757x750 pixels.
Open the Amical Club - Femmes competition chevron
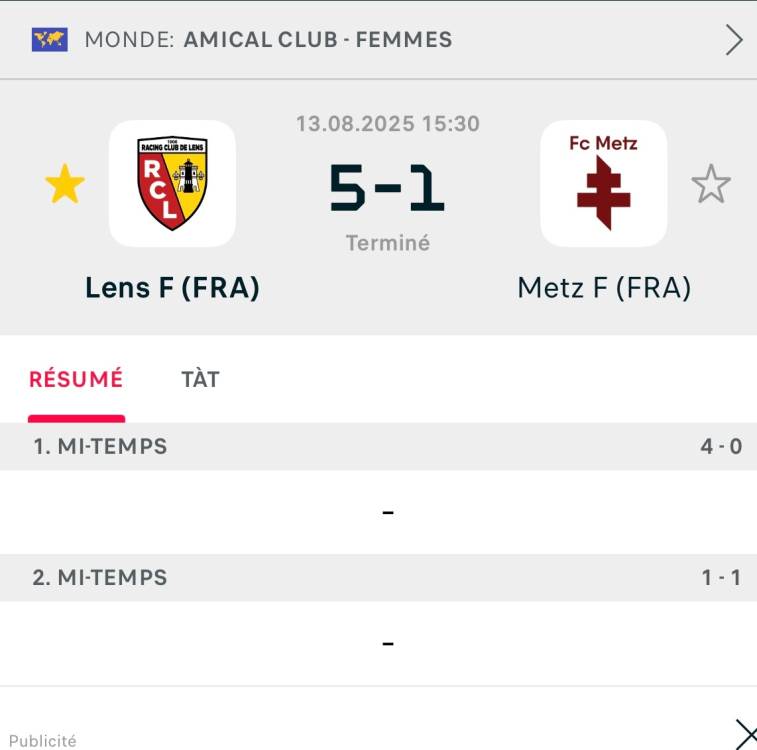click(734, 41)
